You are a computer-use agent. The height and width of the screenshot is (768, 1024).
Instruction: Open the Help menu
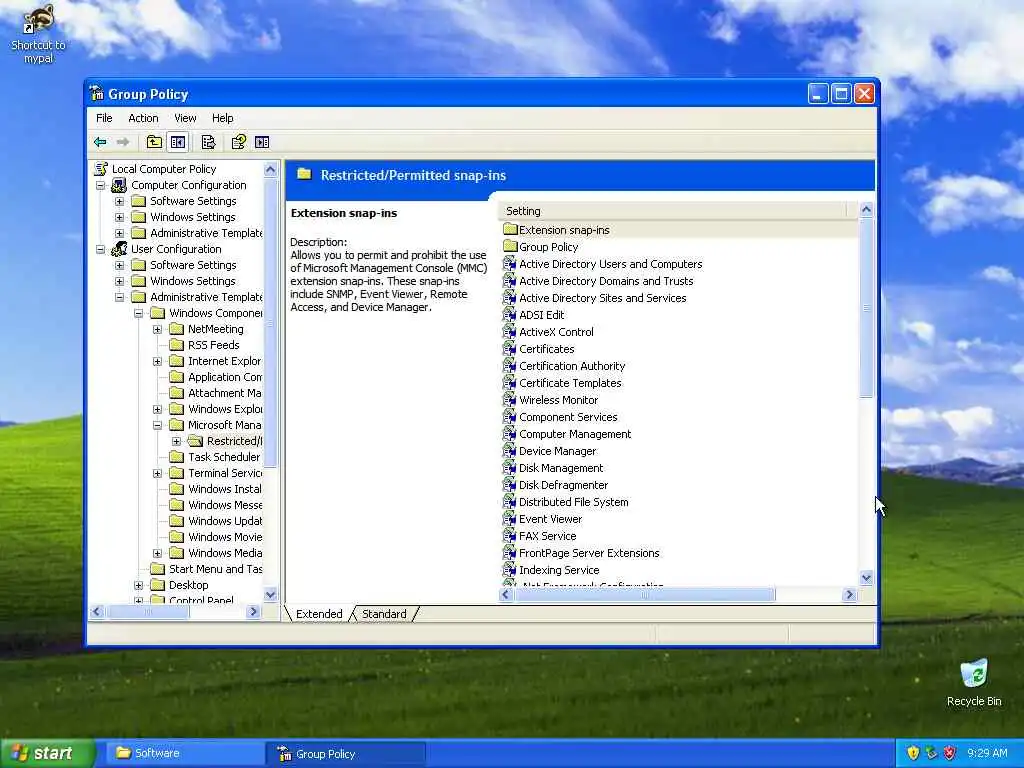click(x=222, y=118)
